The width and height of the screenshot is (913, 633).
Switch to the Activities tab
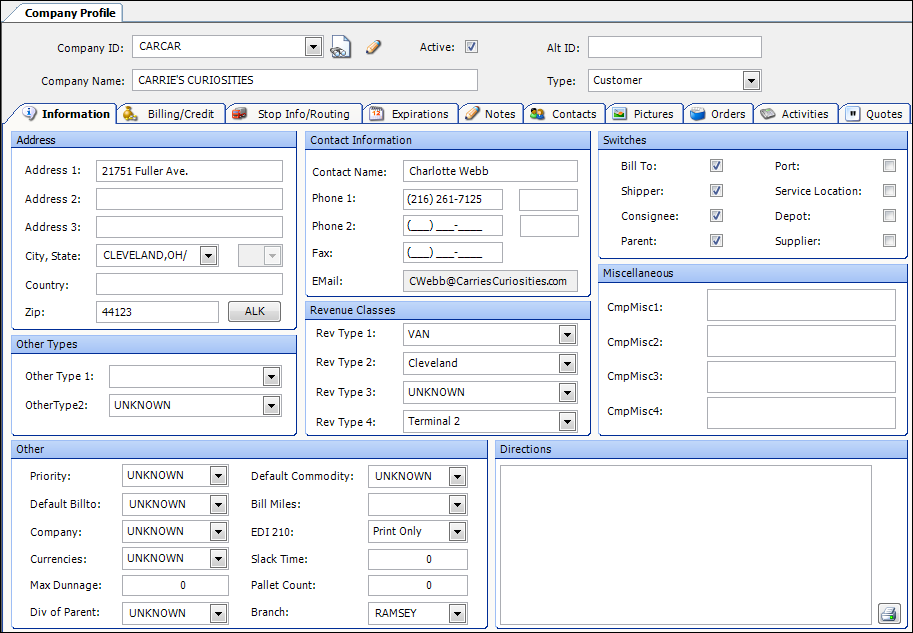[795, 114]
